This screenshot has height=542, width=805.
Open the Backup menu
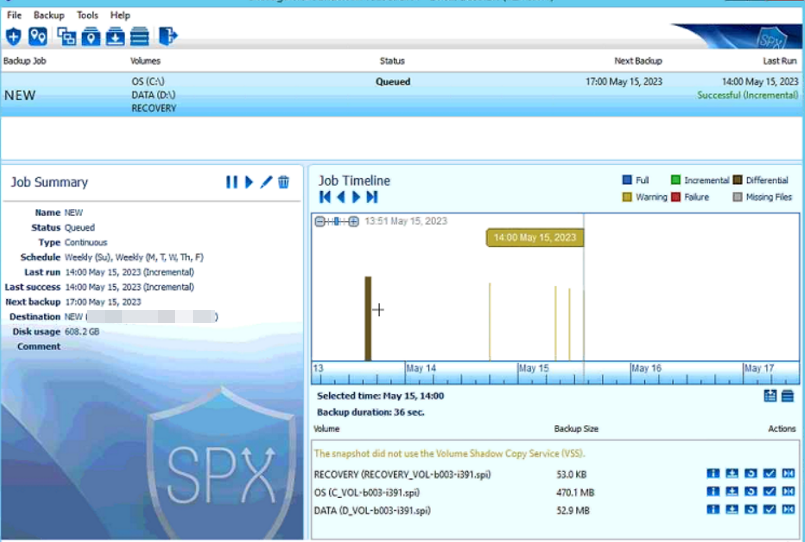pyautogui.click(x=49, y=15)
